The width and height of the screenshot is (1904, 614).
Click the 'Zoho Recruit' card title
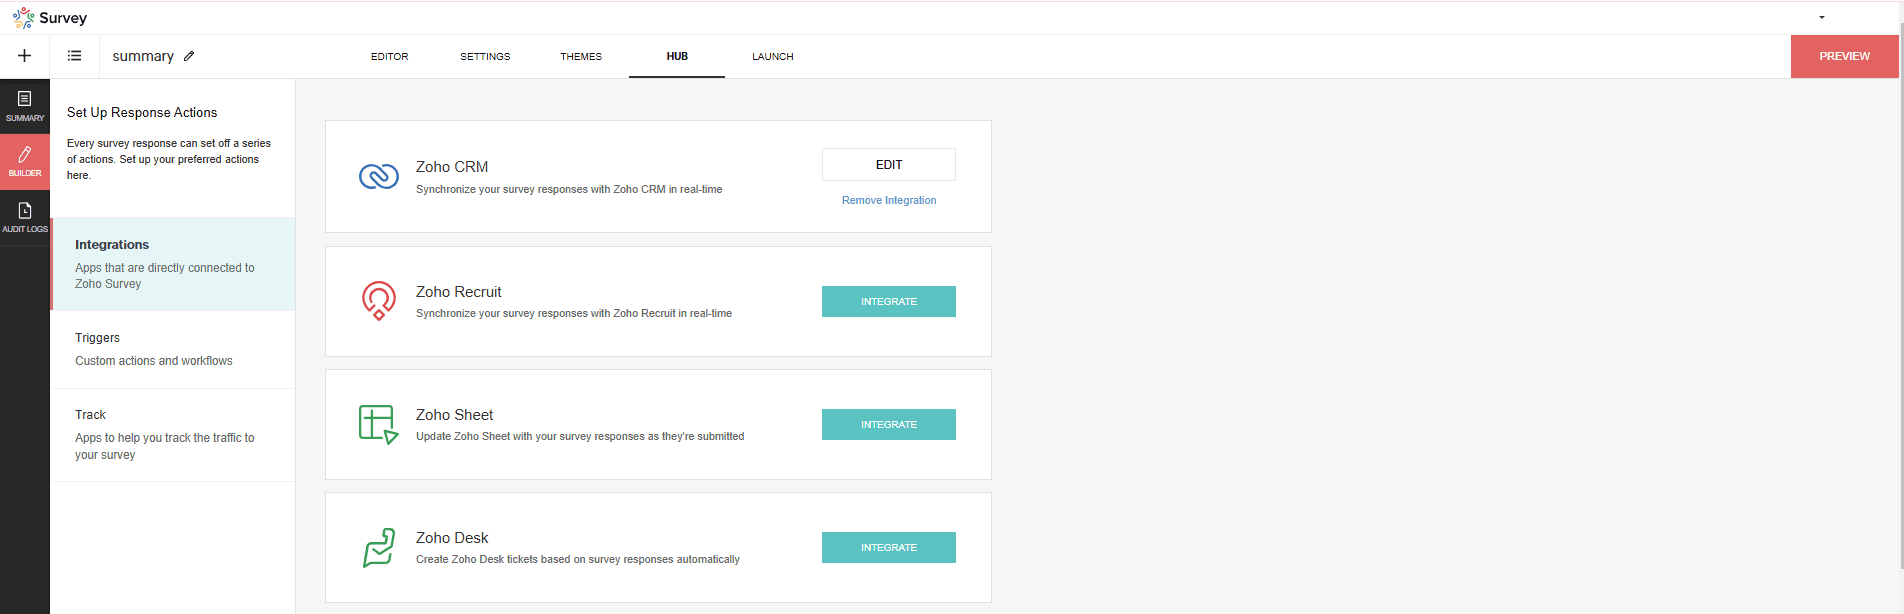[x=459, y=292]
